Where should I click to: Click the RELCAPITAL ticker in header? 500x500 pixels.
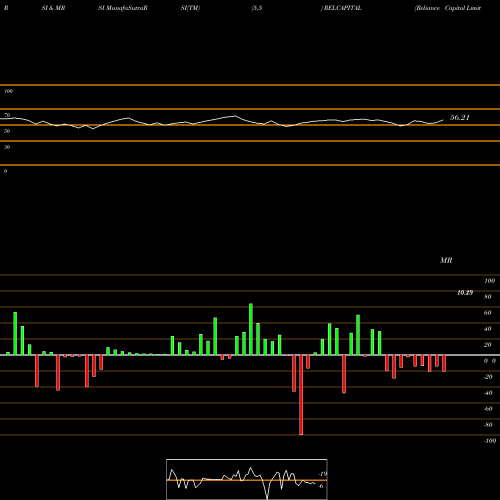click(x=343, y=8)
